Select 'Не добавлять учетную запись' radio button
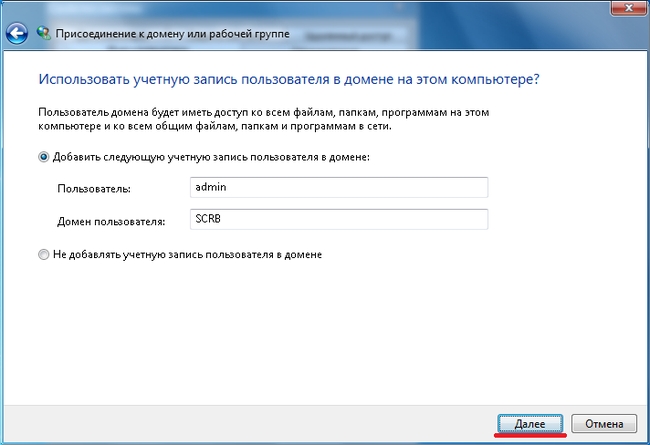 click(x=44, y=254)
